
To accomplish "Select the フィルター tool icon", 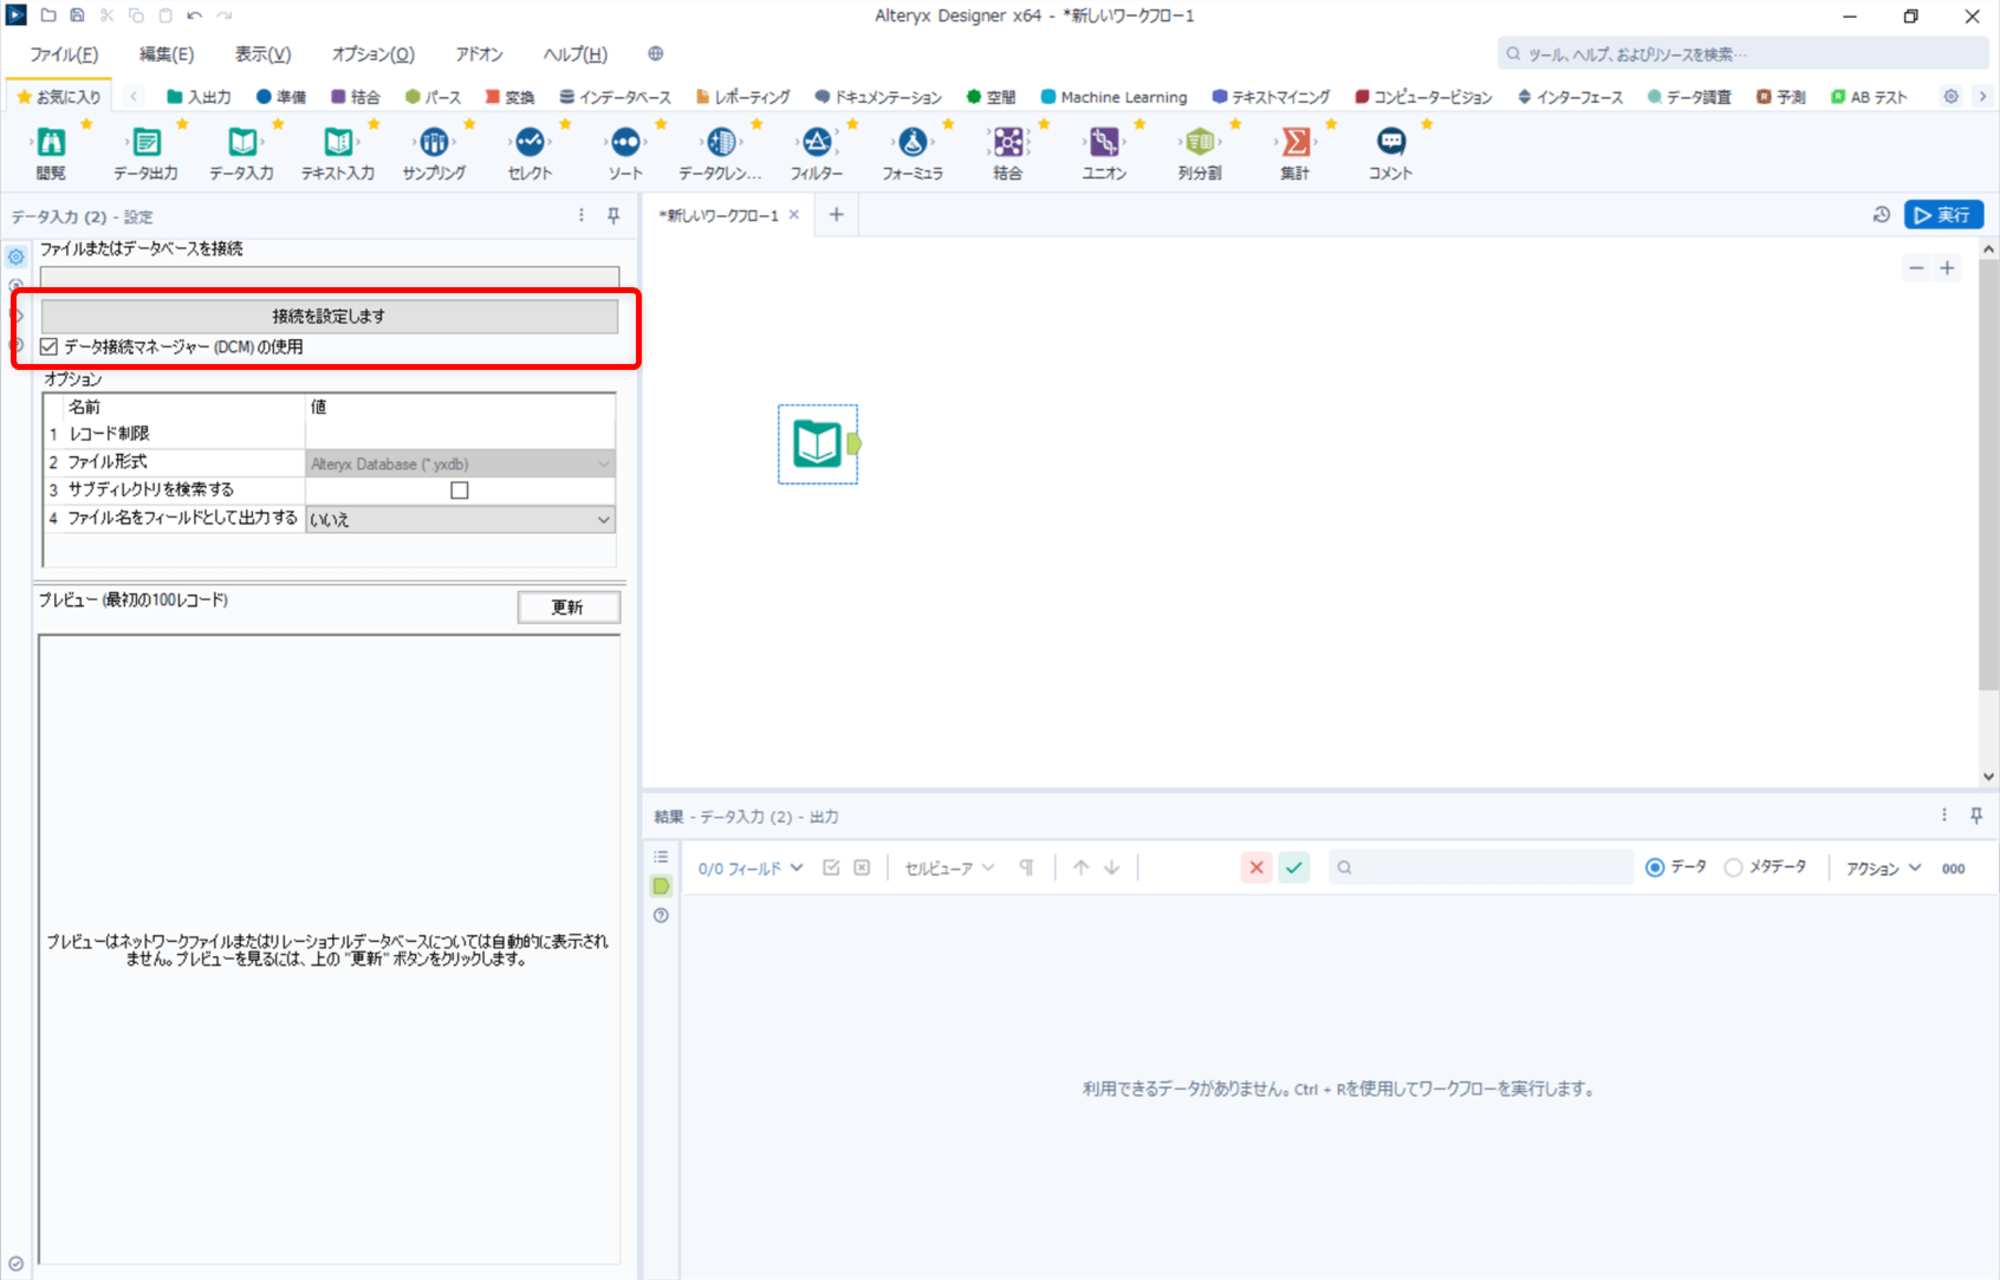I will click(817, 142).
